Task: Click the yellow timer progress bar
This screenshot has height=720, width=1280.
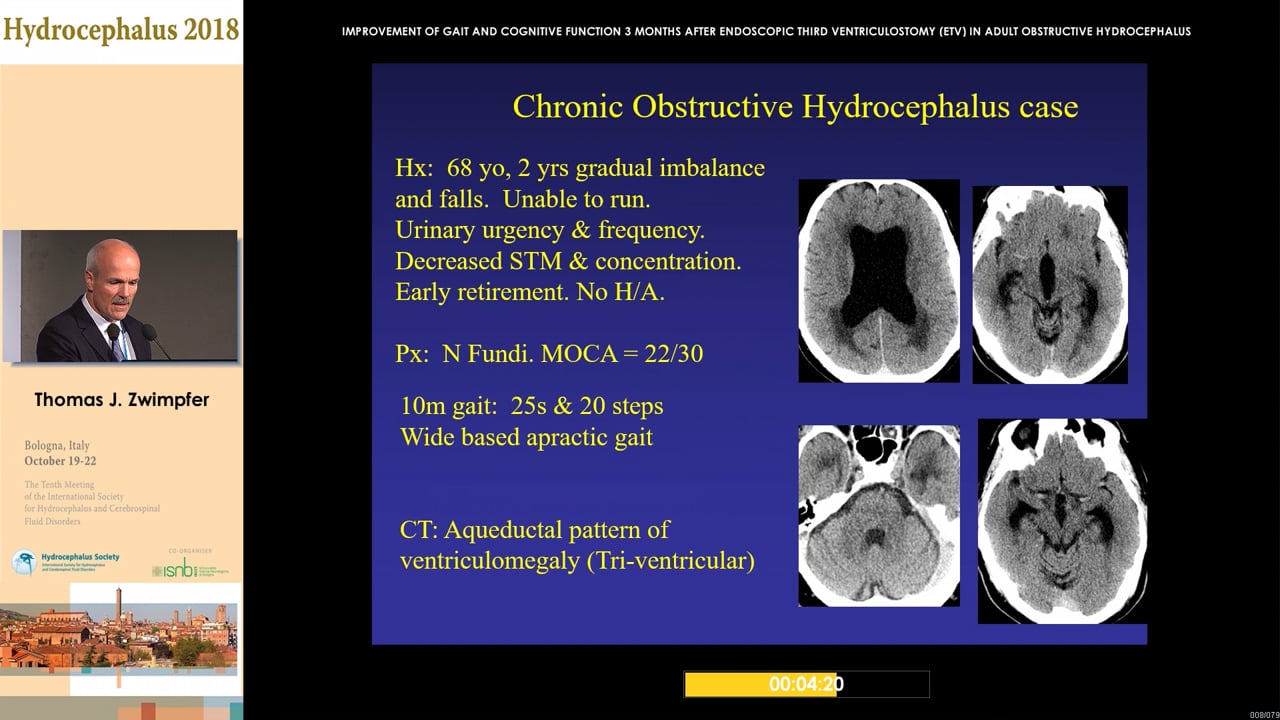Action: click(x=807, y=684)
